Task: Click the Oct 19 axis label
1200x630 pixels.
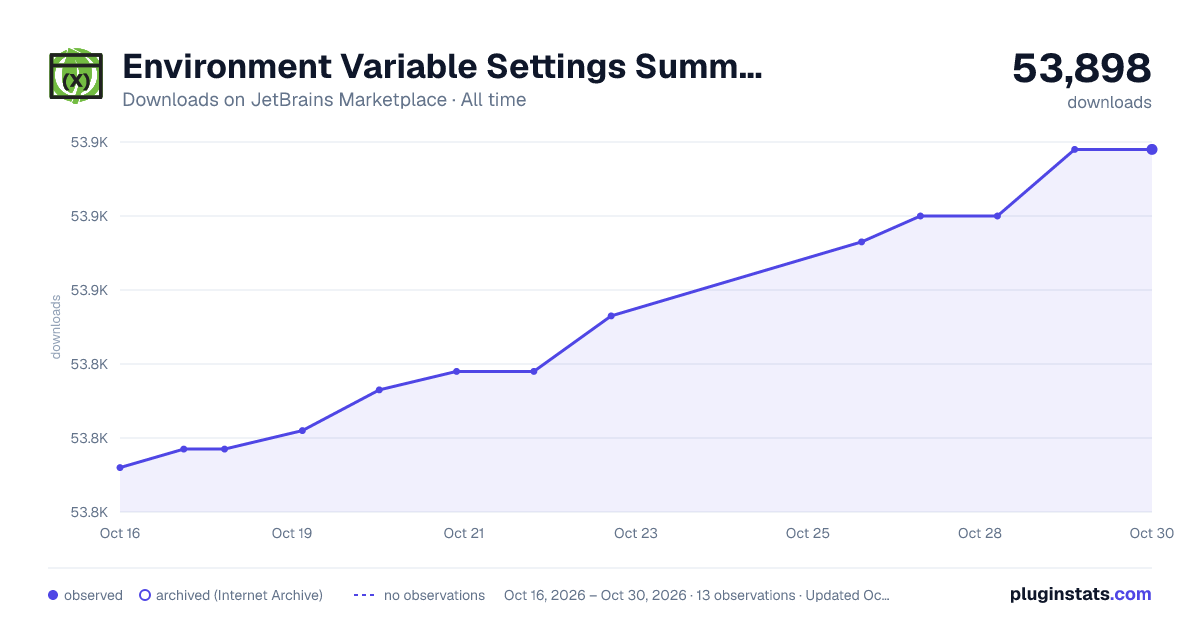Action: click(x=292, y=533)
